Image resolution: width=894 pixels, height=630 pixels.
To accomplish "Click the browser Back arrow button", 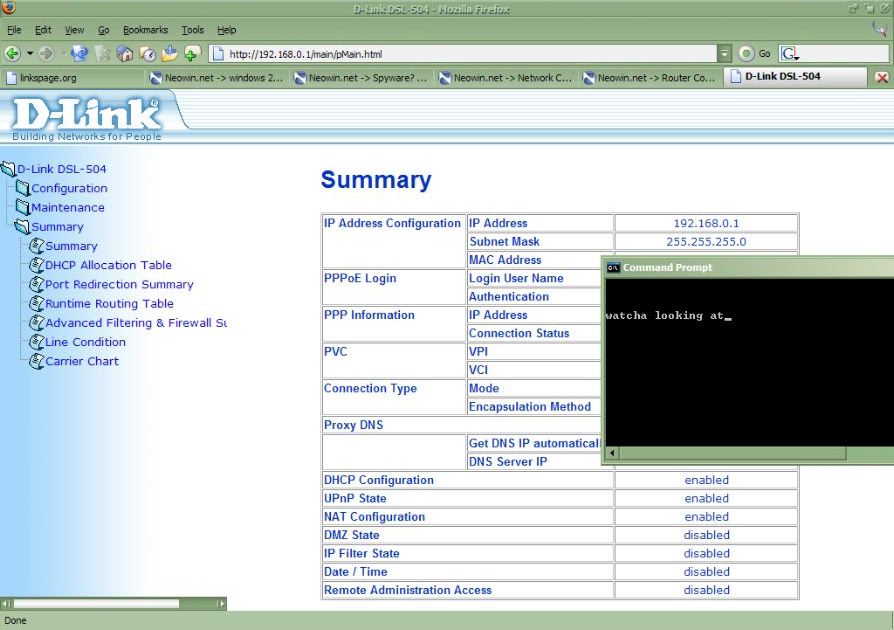I will [x=13, y=54].
